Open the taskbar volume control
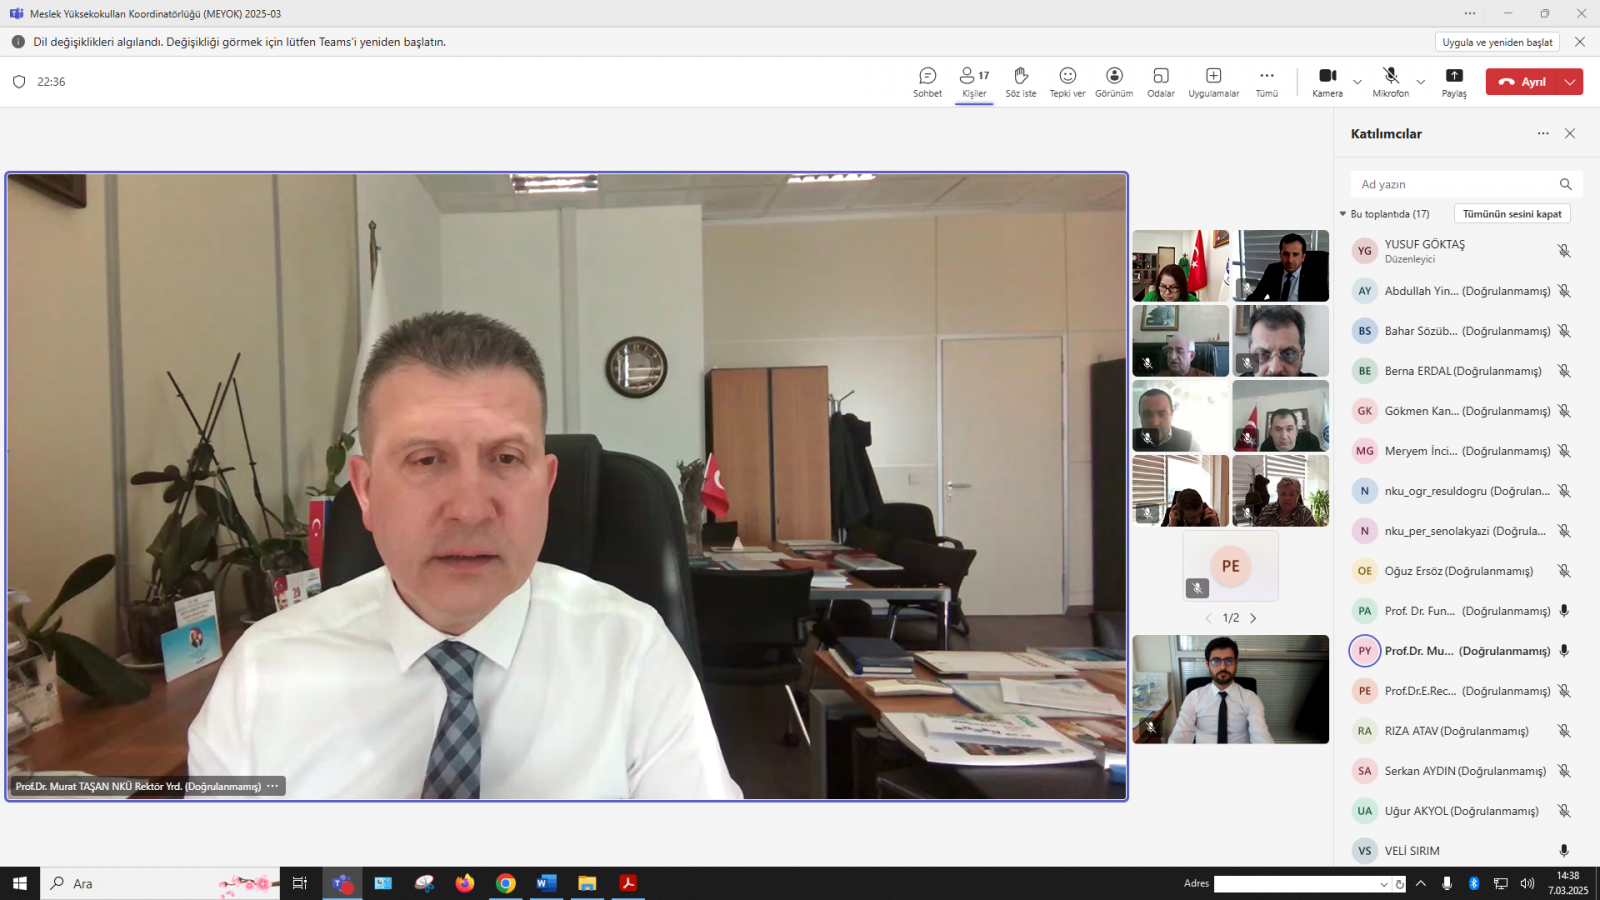1600x900 pixels. 1527,884
